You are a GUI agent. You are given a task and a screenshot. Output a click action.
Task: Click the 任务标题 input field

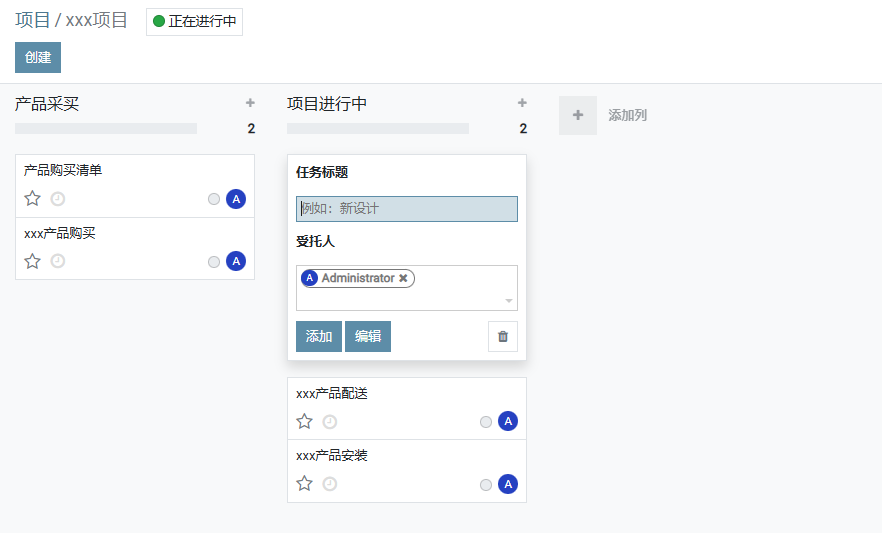point(407,209)
